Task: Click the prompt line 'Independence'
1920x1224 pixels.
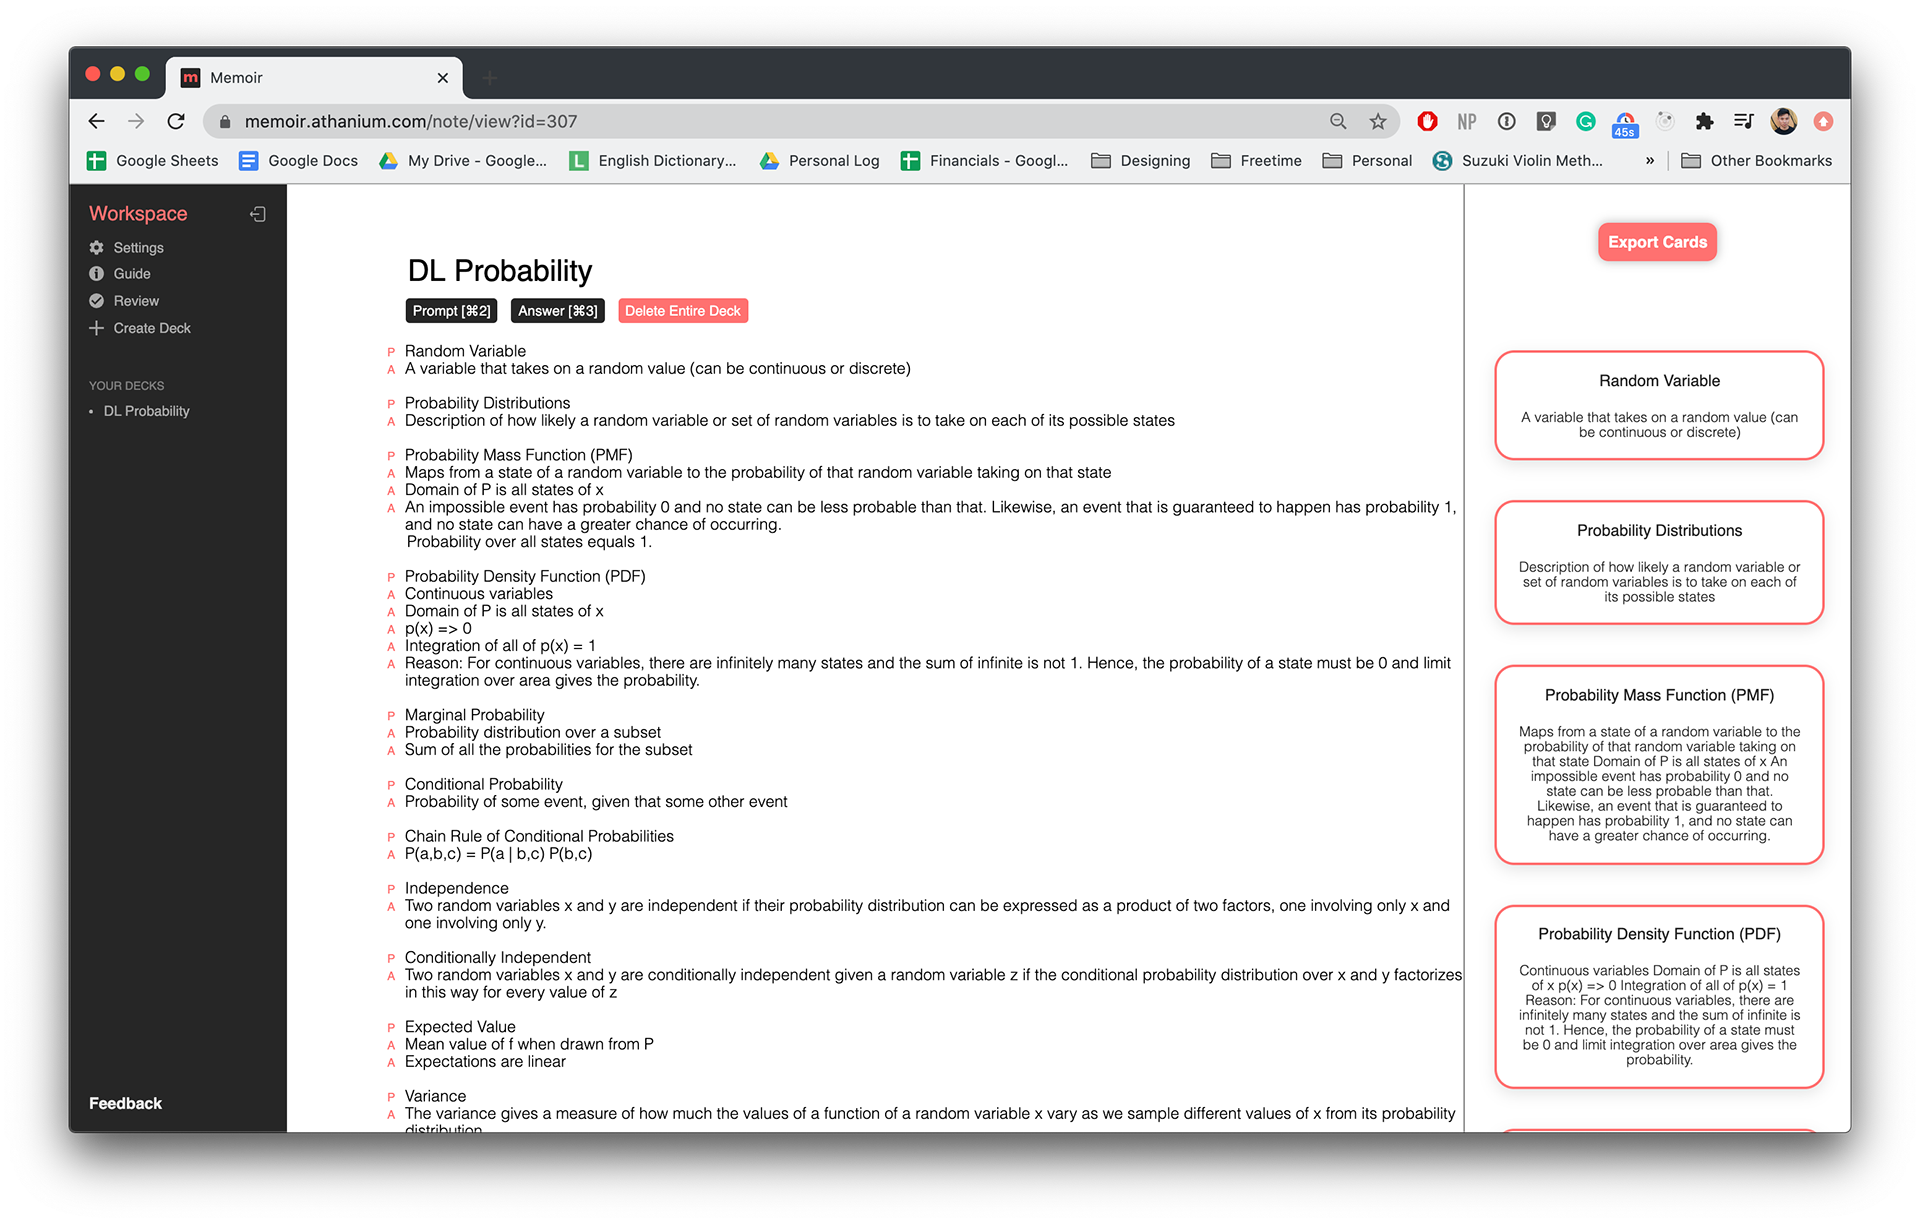Action: pyautogui.click(x=456, y=888)
